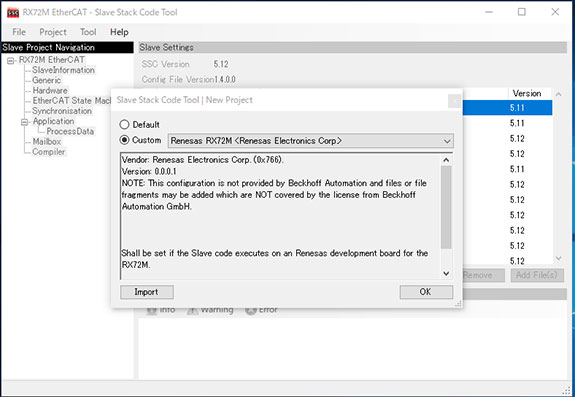Open the Project menu

[x=53, y=32]
